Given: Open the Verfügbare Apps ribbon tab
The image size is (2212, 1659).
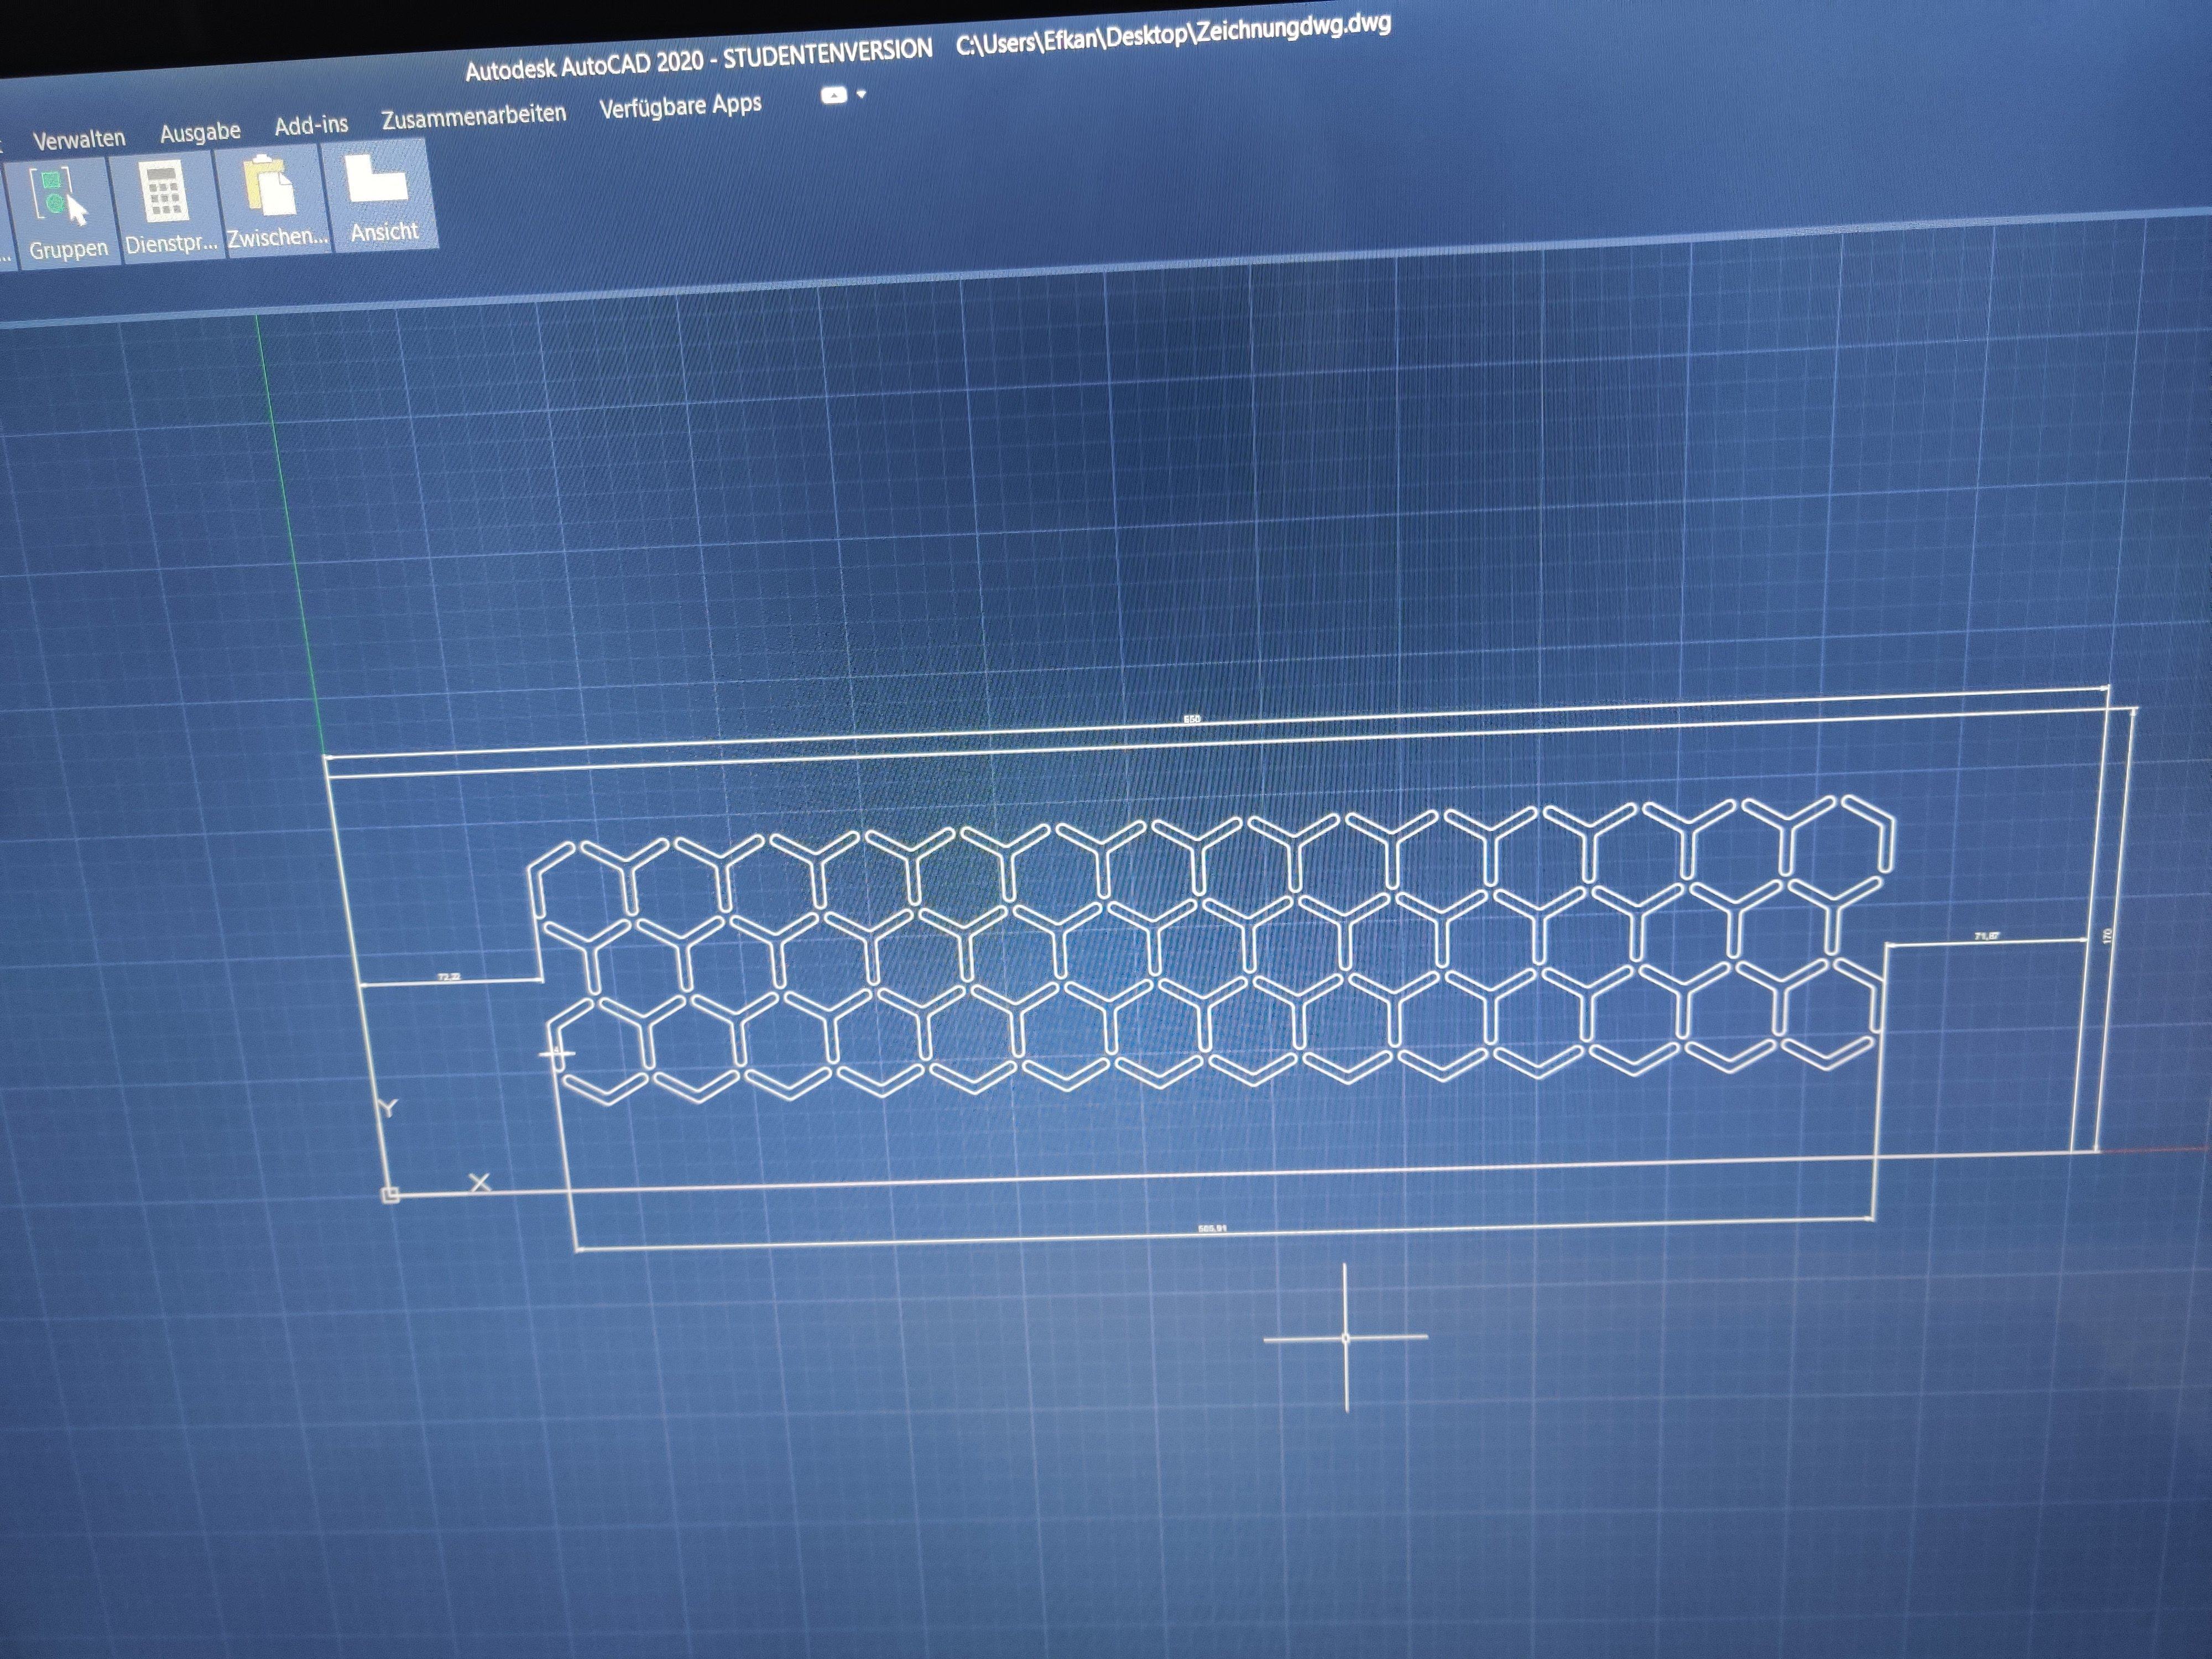Looking at the screenshot, I should coord(680,105).
